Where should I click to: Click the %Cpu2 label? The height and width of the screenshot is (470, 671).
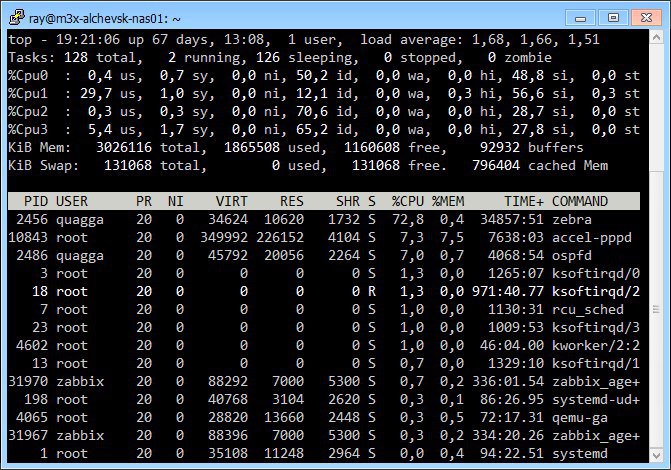28,111
